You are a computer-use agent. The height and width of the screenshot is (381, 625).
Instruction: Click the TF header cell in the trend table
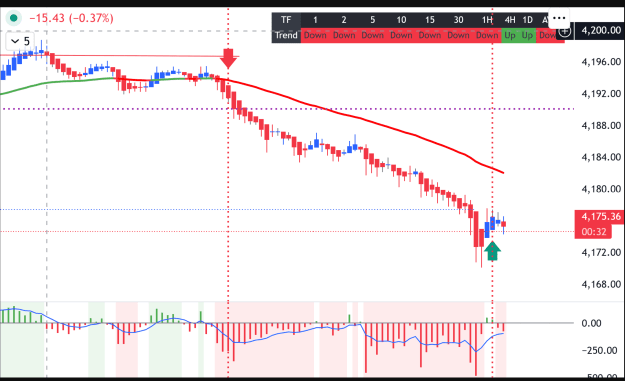286,20
